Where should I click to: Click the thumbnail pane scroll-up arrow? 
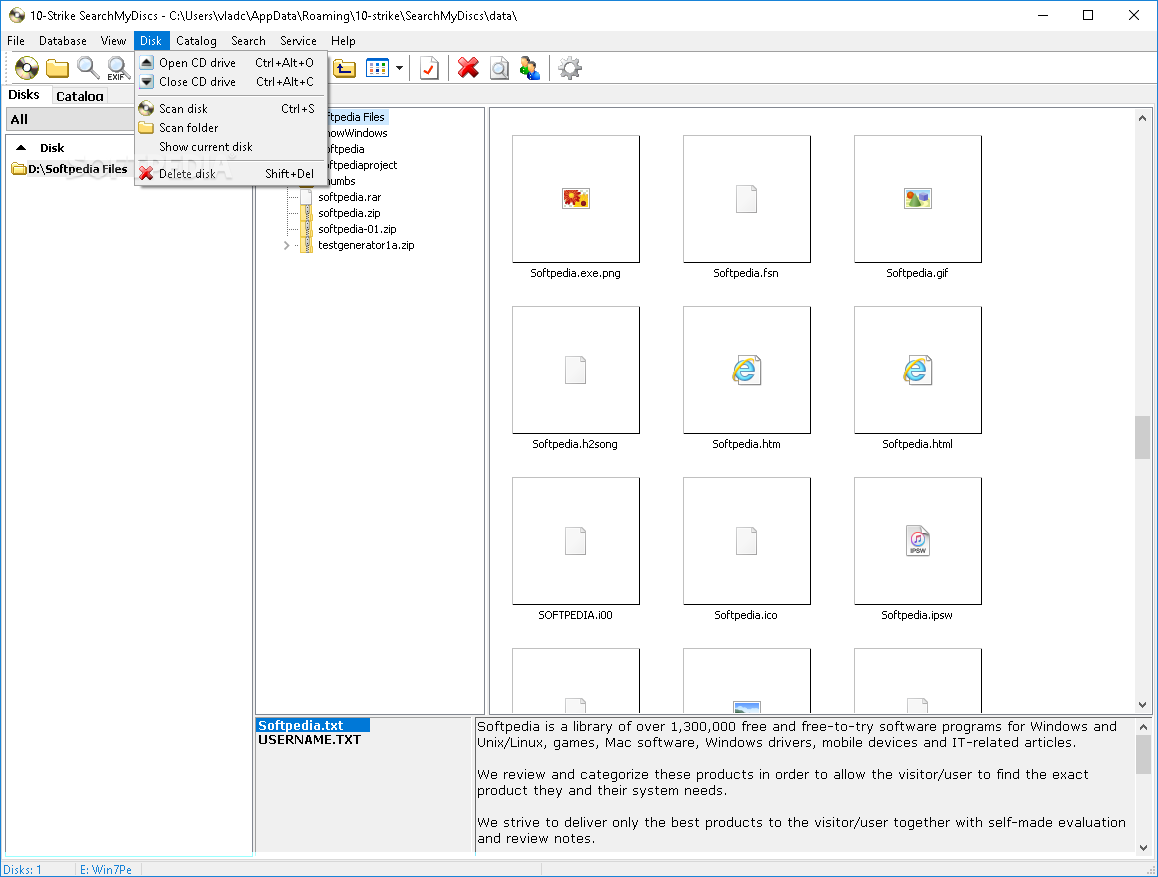pos(1142,118)
